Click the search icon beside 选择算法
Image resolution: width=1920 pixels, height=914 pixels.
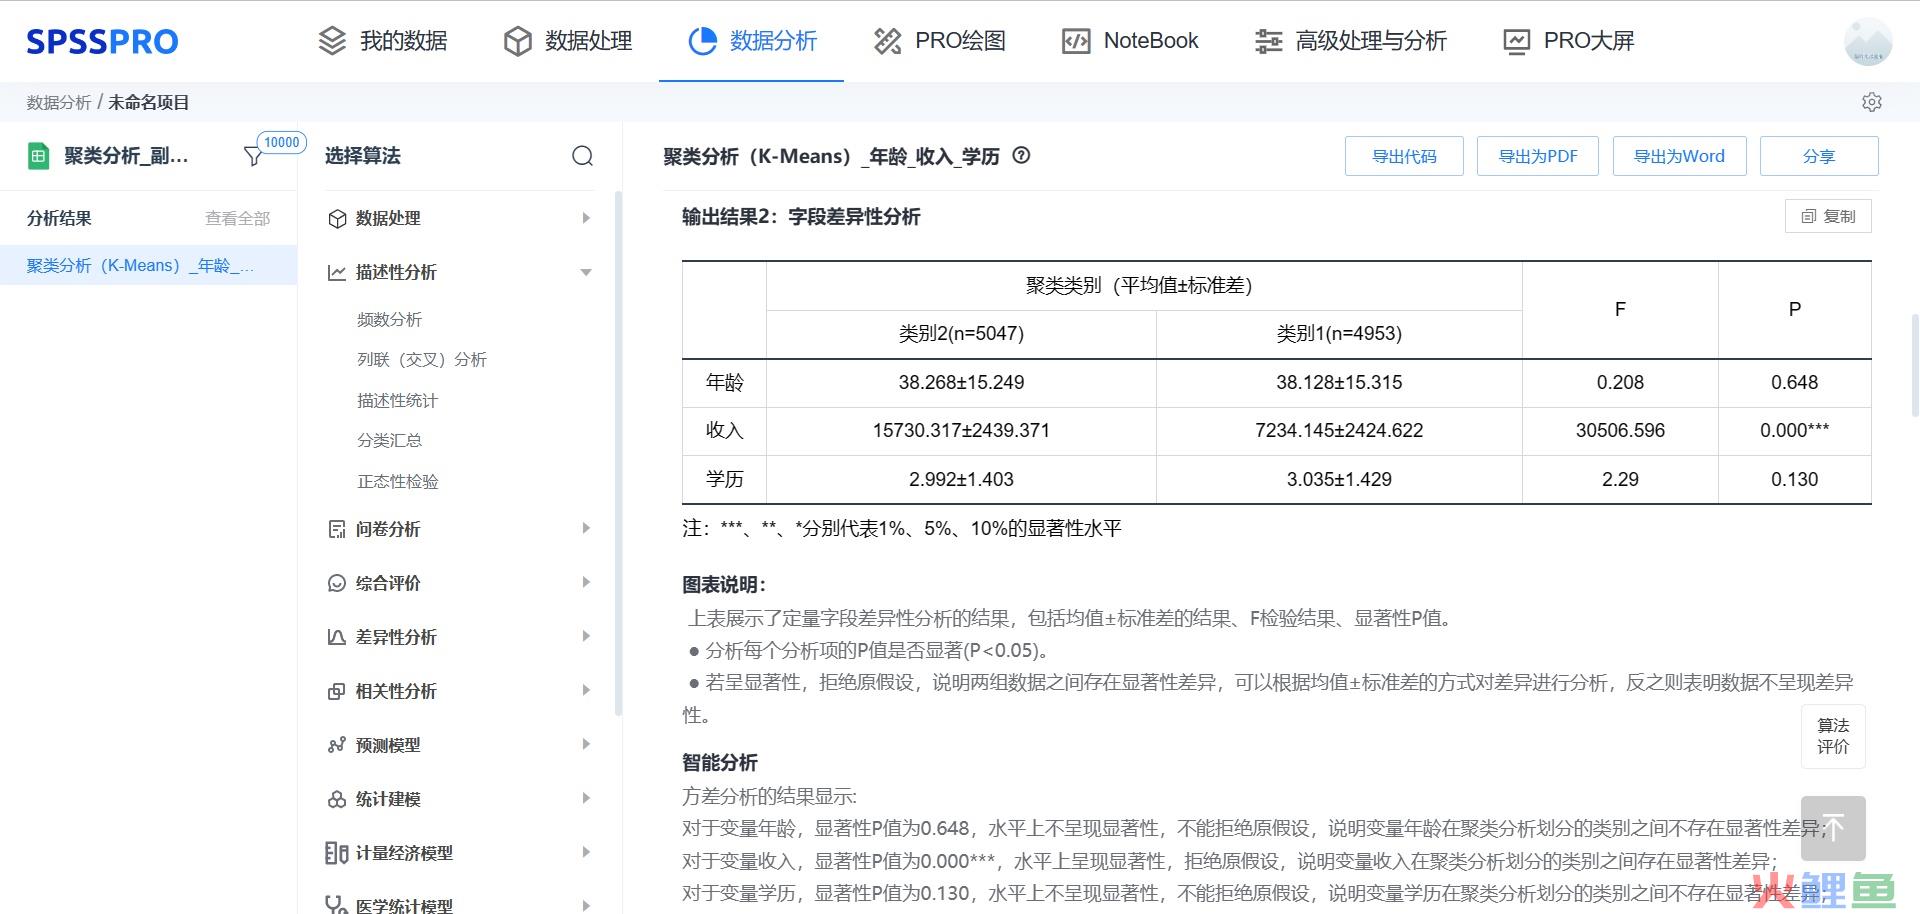pos(582,156)
